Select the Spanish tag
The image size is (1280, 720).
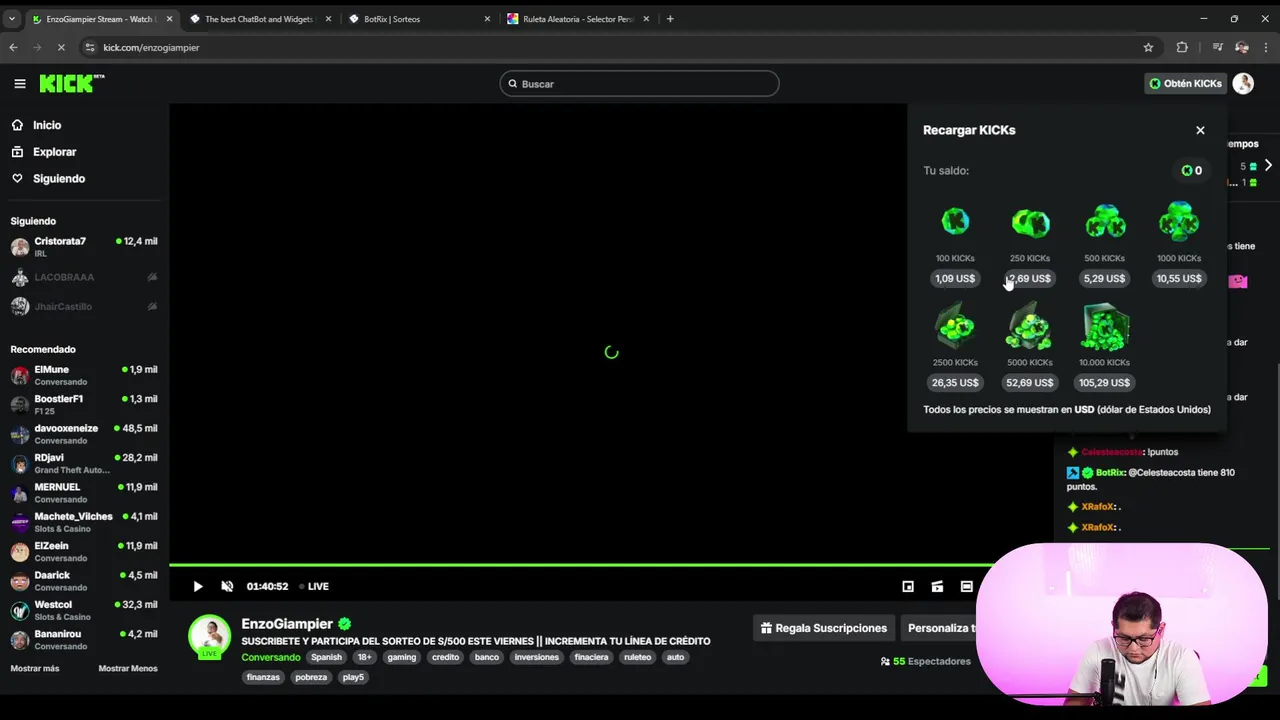click(x=326, y=657)
